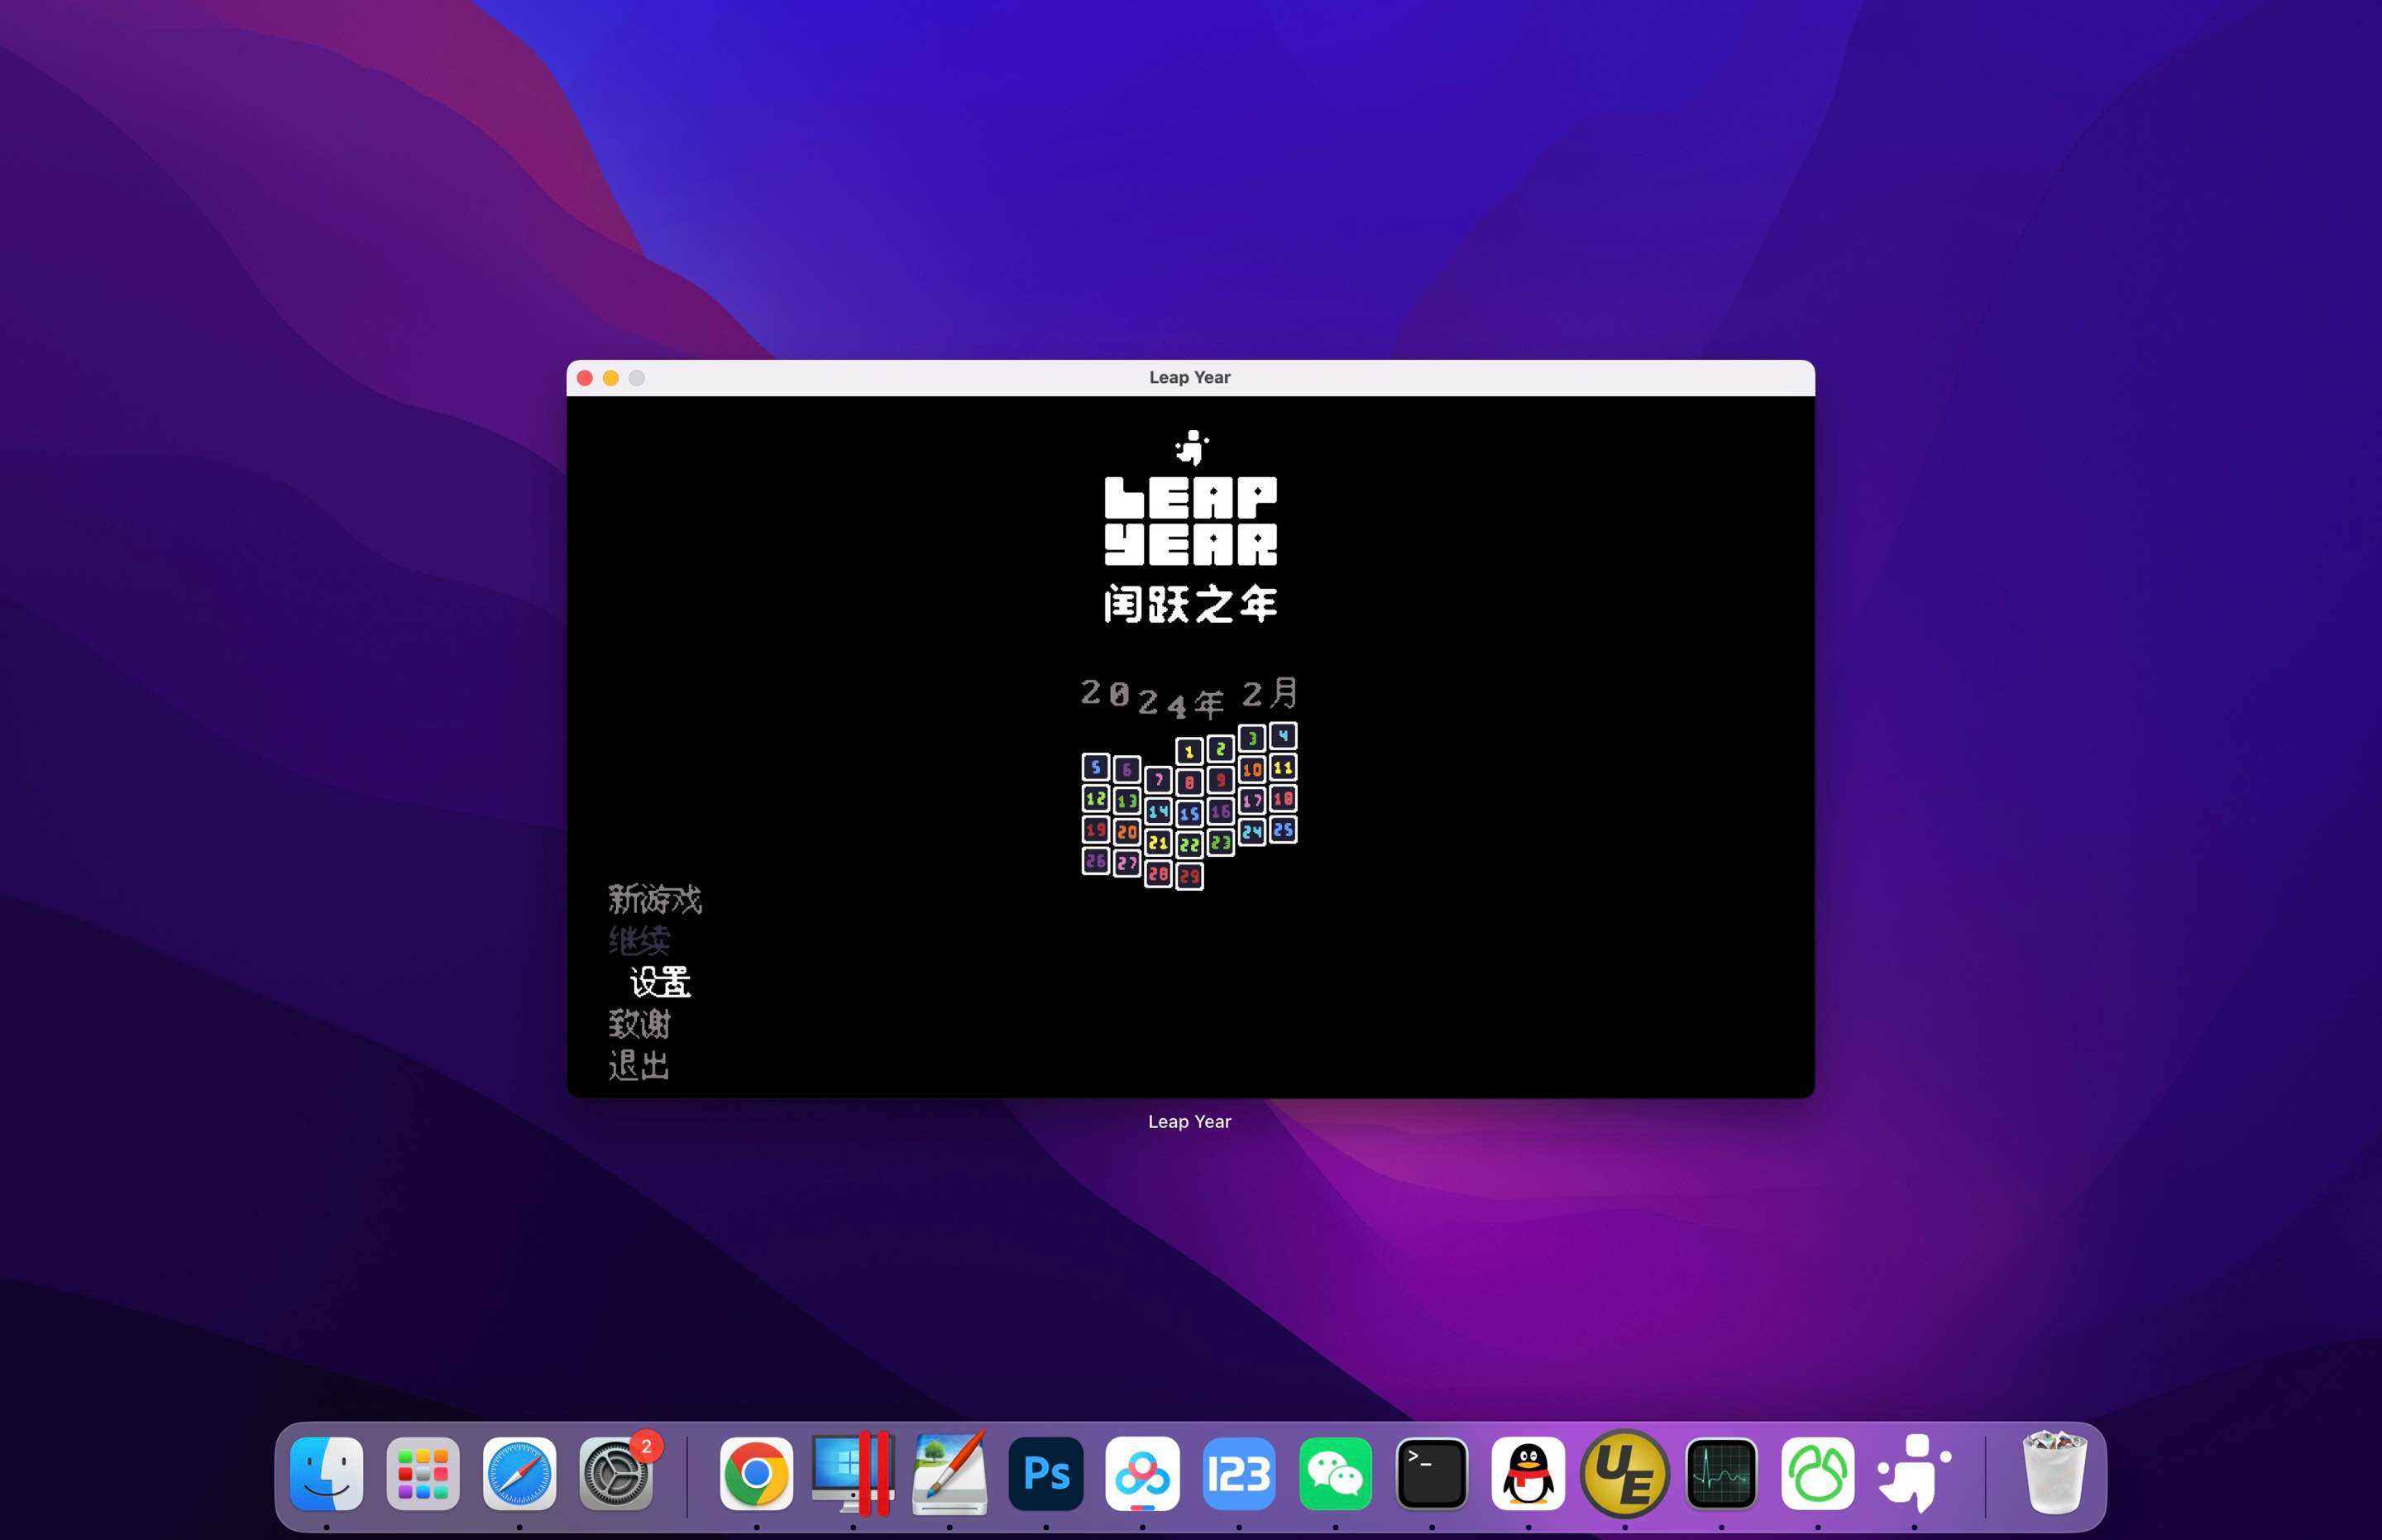This screenshot has width=2382, height=1540.
Task: Click calendar day tile 26
Action: pyautogui.click(x=1096, y=860)
